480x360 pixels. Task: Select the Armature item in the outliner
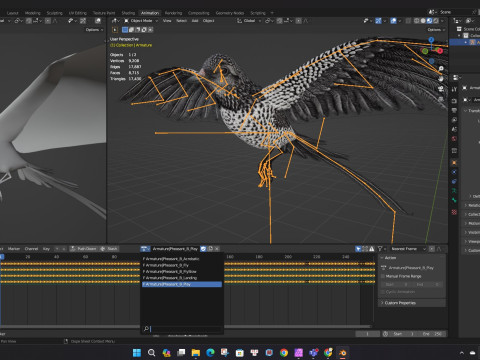point(465,42)
